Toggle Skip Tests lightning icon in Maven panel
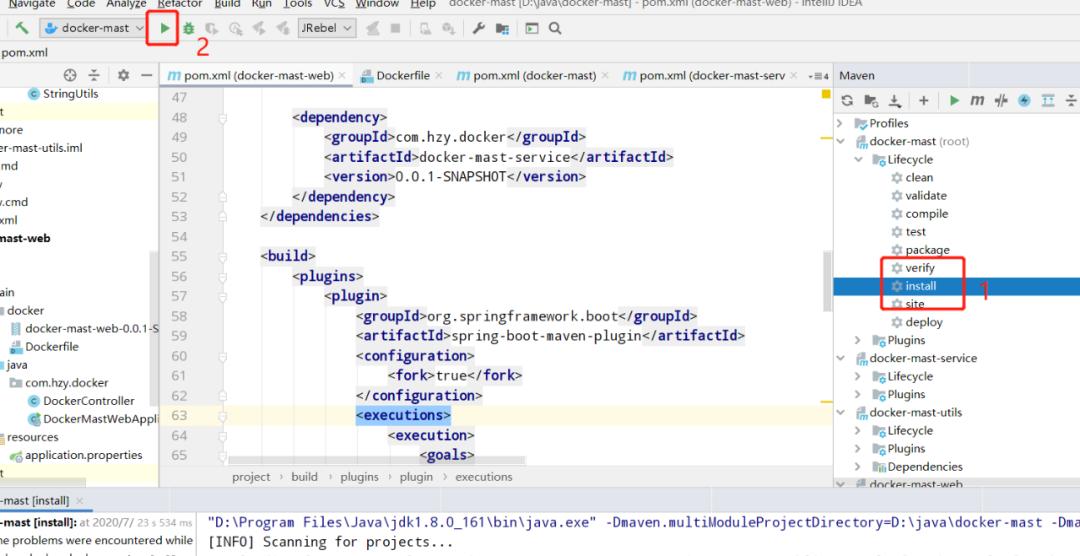 click(1024, 101)
